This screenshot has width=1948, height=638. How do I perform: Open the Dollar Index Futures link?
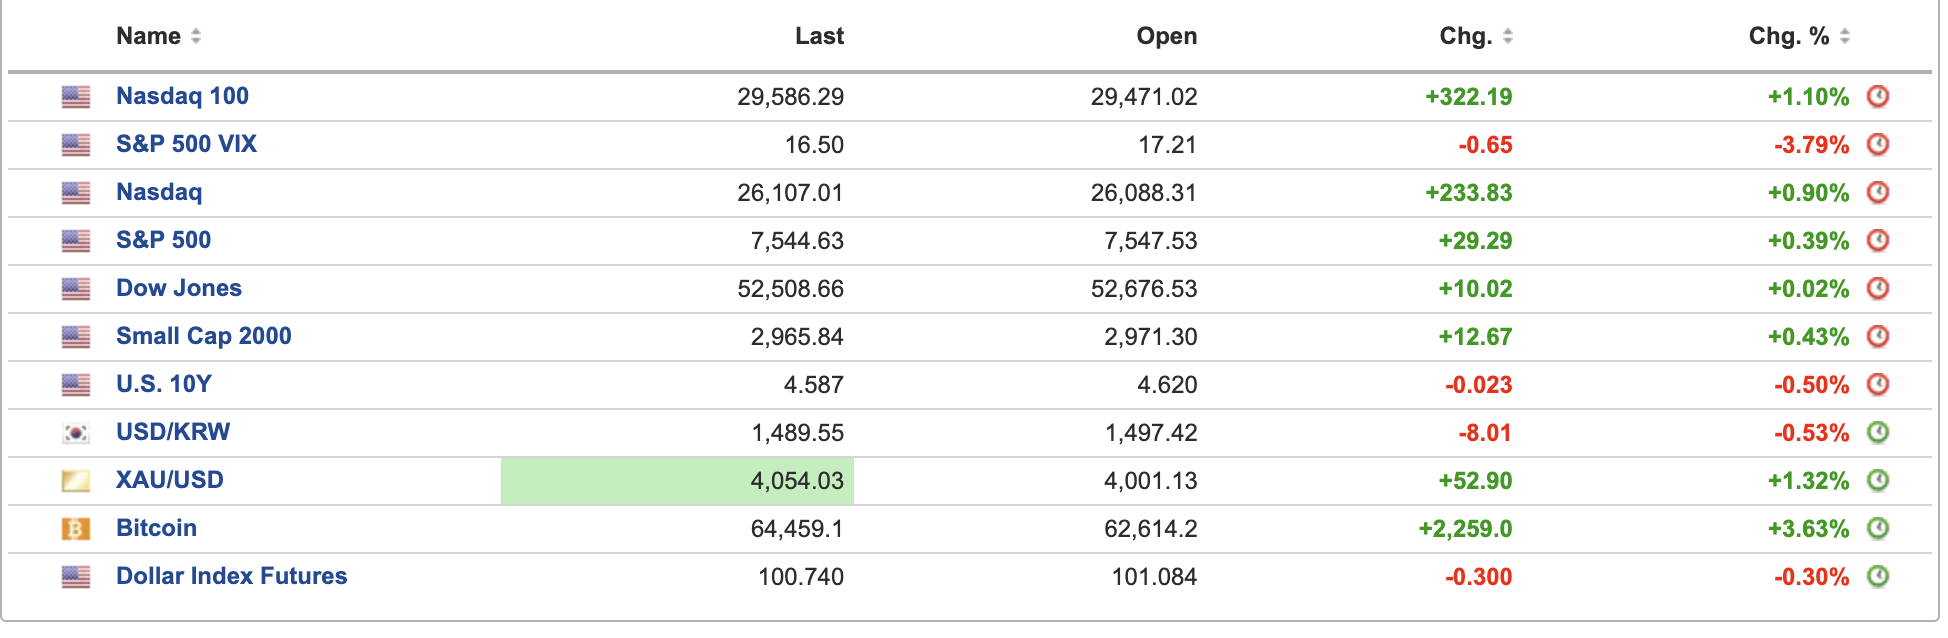click(x=232, y=576)
